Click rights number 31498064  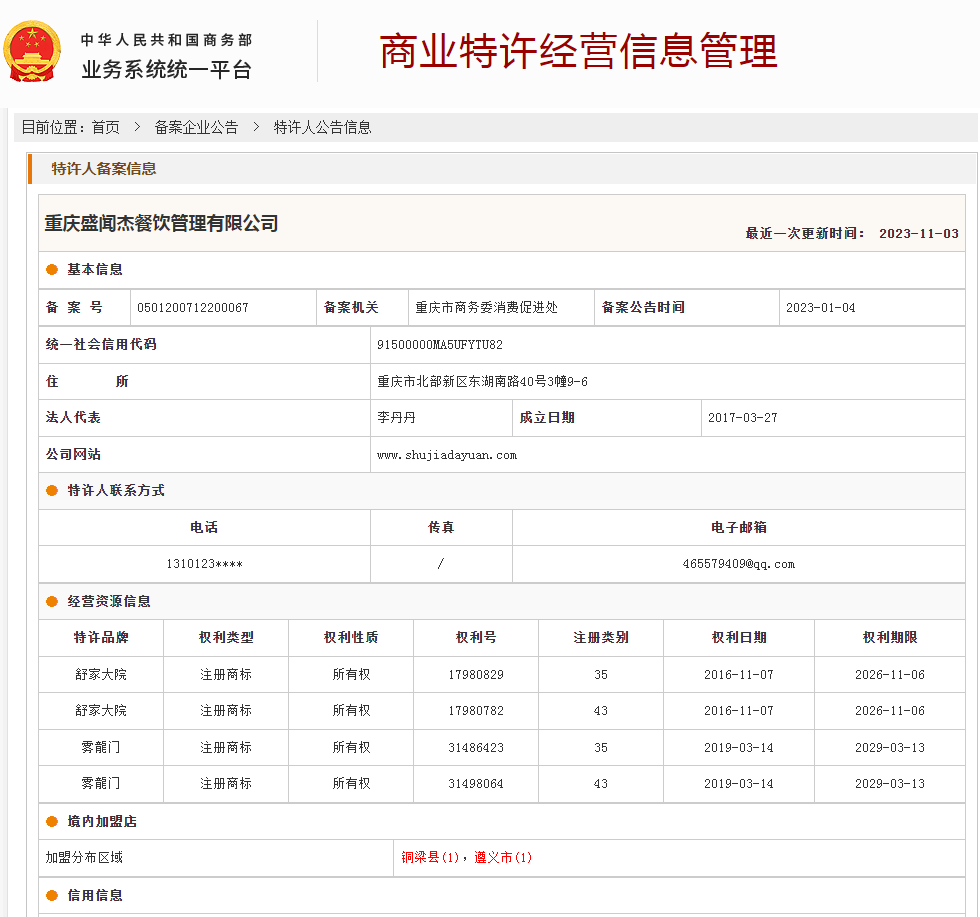pyautogui.click(x=476, y=784)
